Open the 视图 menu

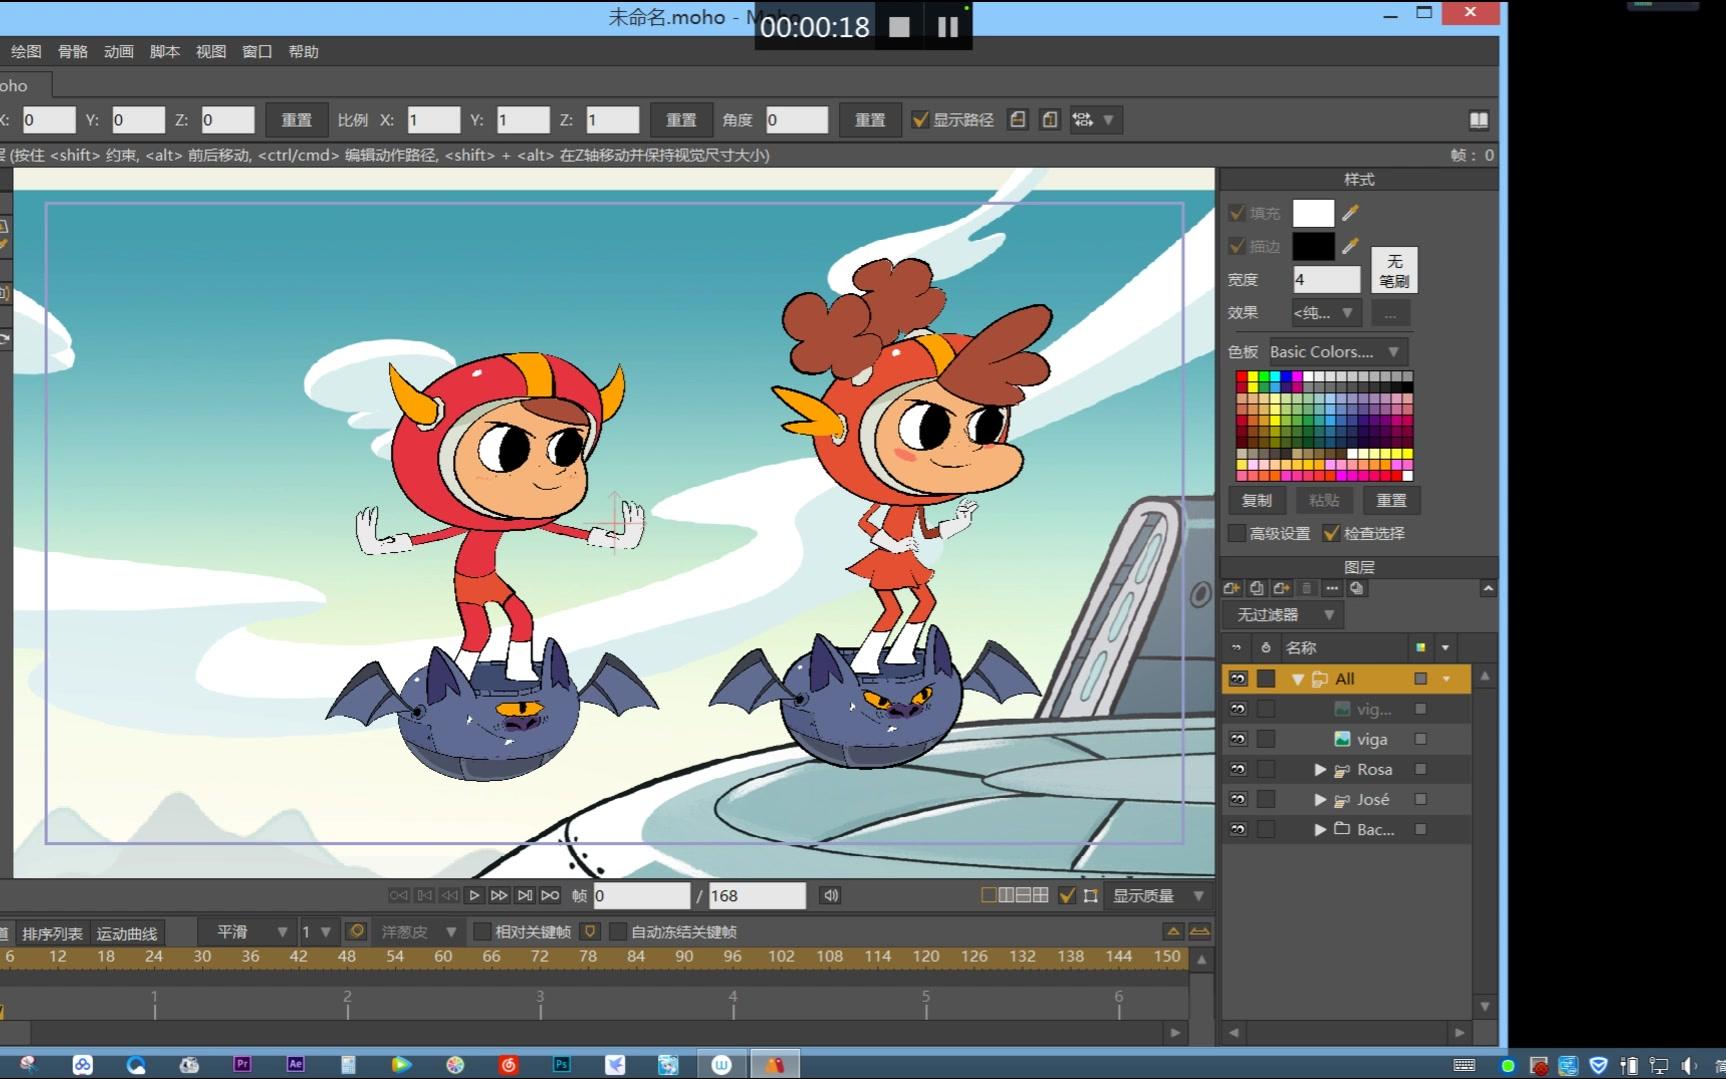pyautogui.click(x=210, y=52)
